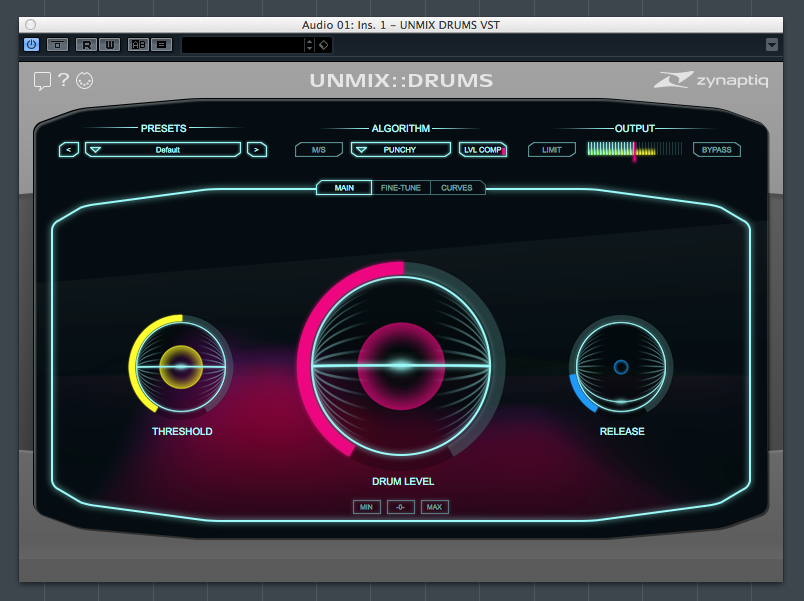
Task: Switch to the CURVES tab
Action: click(x=457, y=188)
